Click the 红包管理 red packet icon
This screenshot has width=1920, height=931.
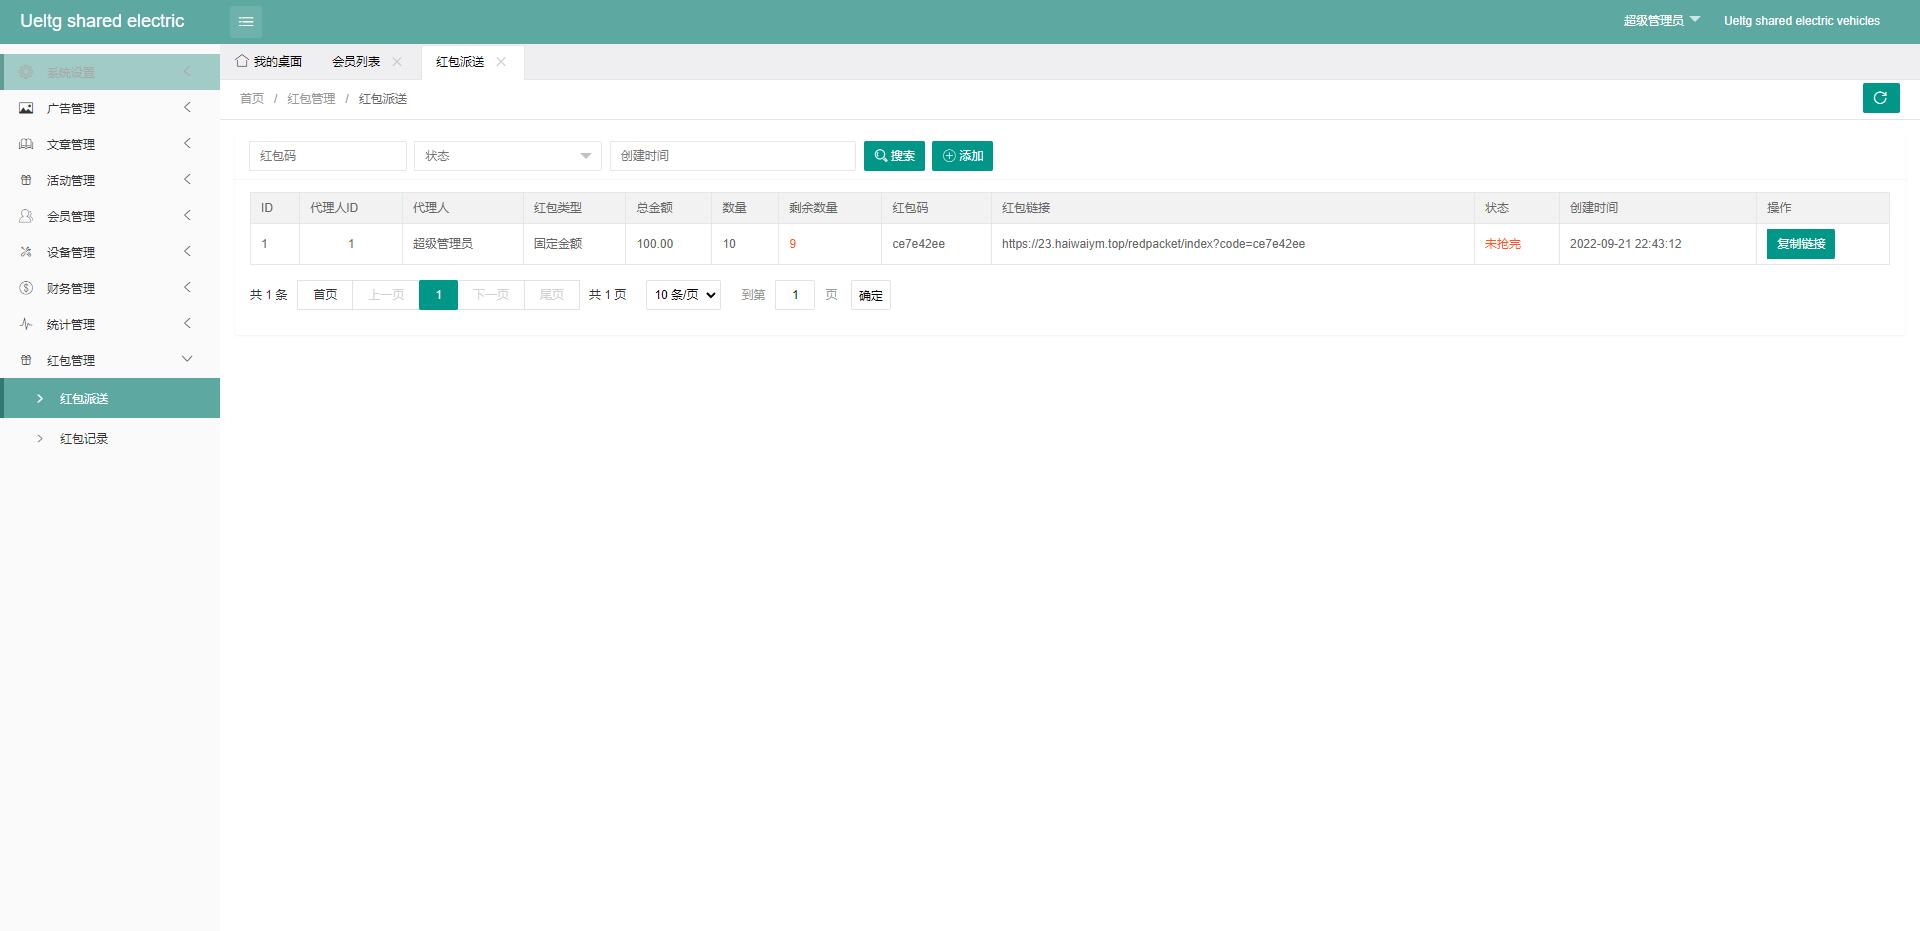(26, 360)
